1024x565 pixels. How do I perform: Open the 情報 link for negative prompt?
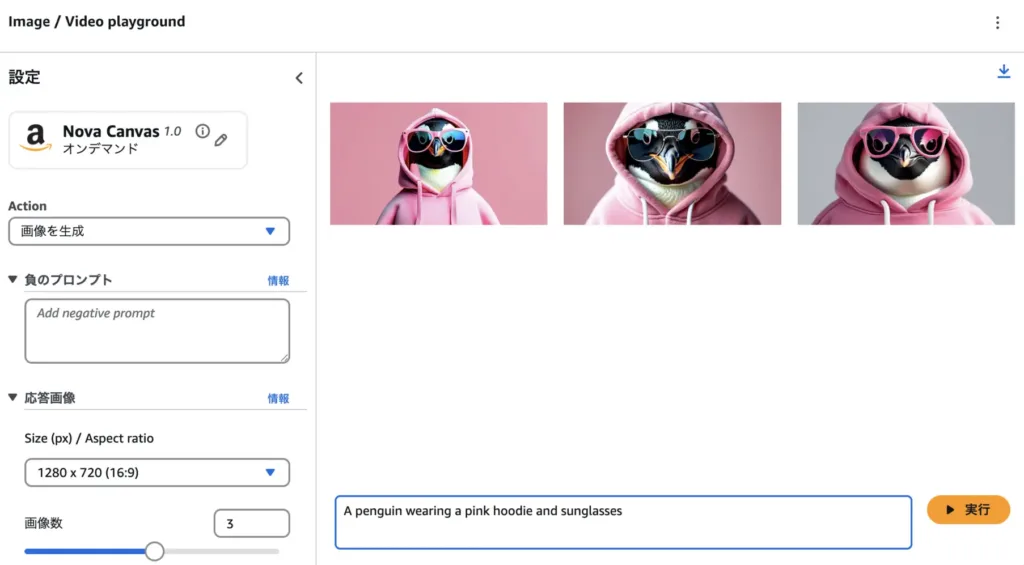[x=278, y=280]
